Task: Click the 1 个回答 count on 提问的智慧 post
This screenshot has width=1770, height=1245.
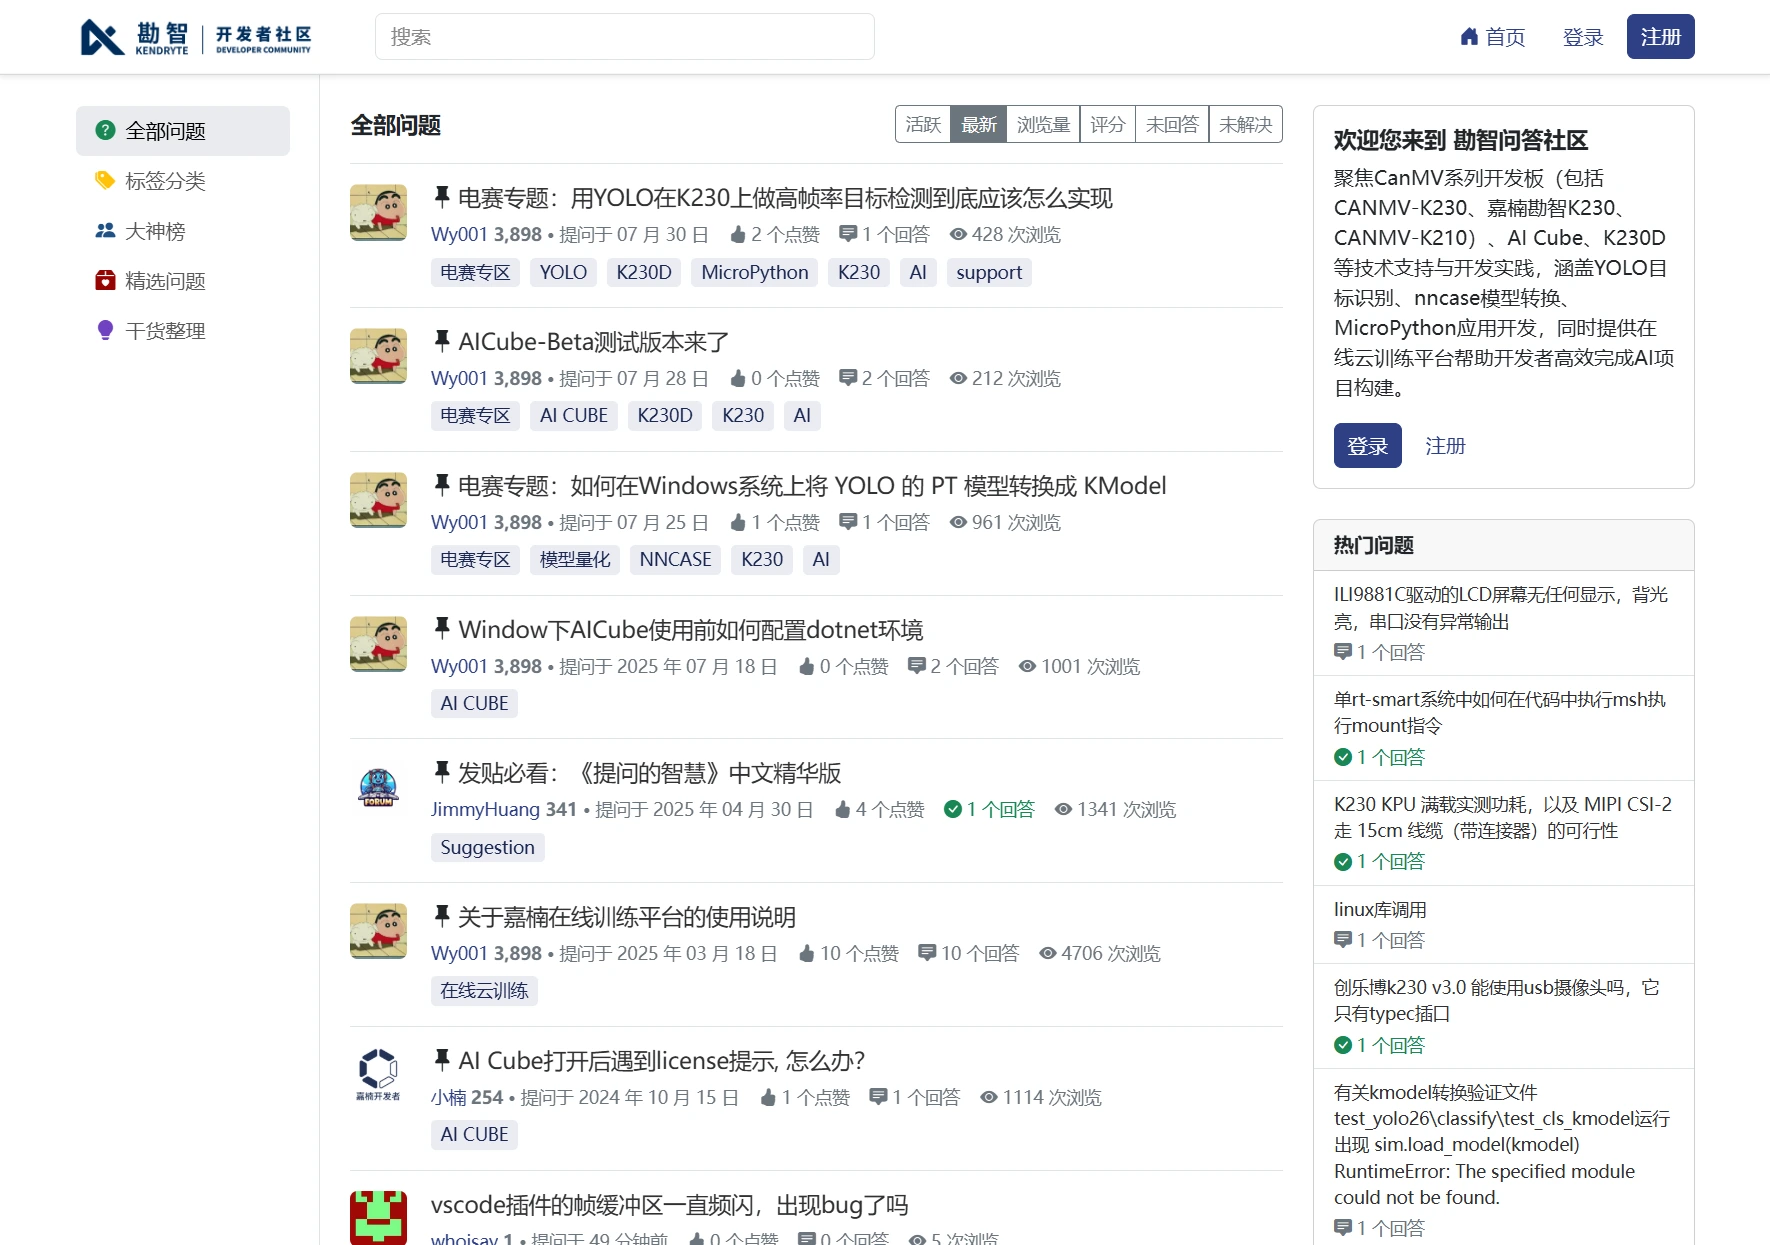Action: (990, 809)
